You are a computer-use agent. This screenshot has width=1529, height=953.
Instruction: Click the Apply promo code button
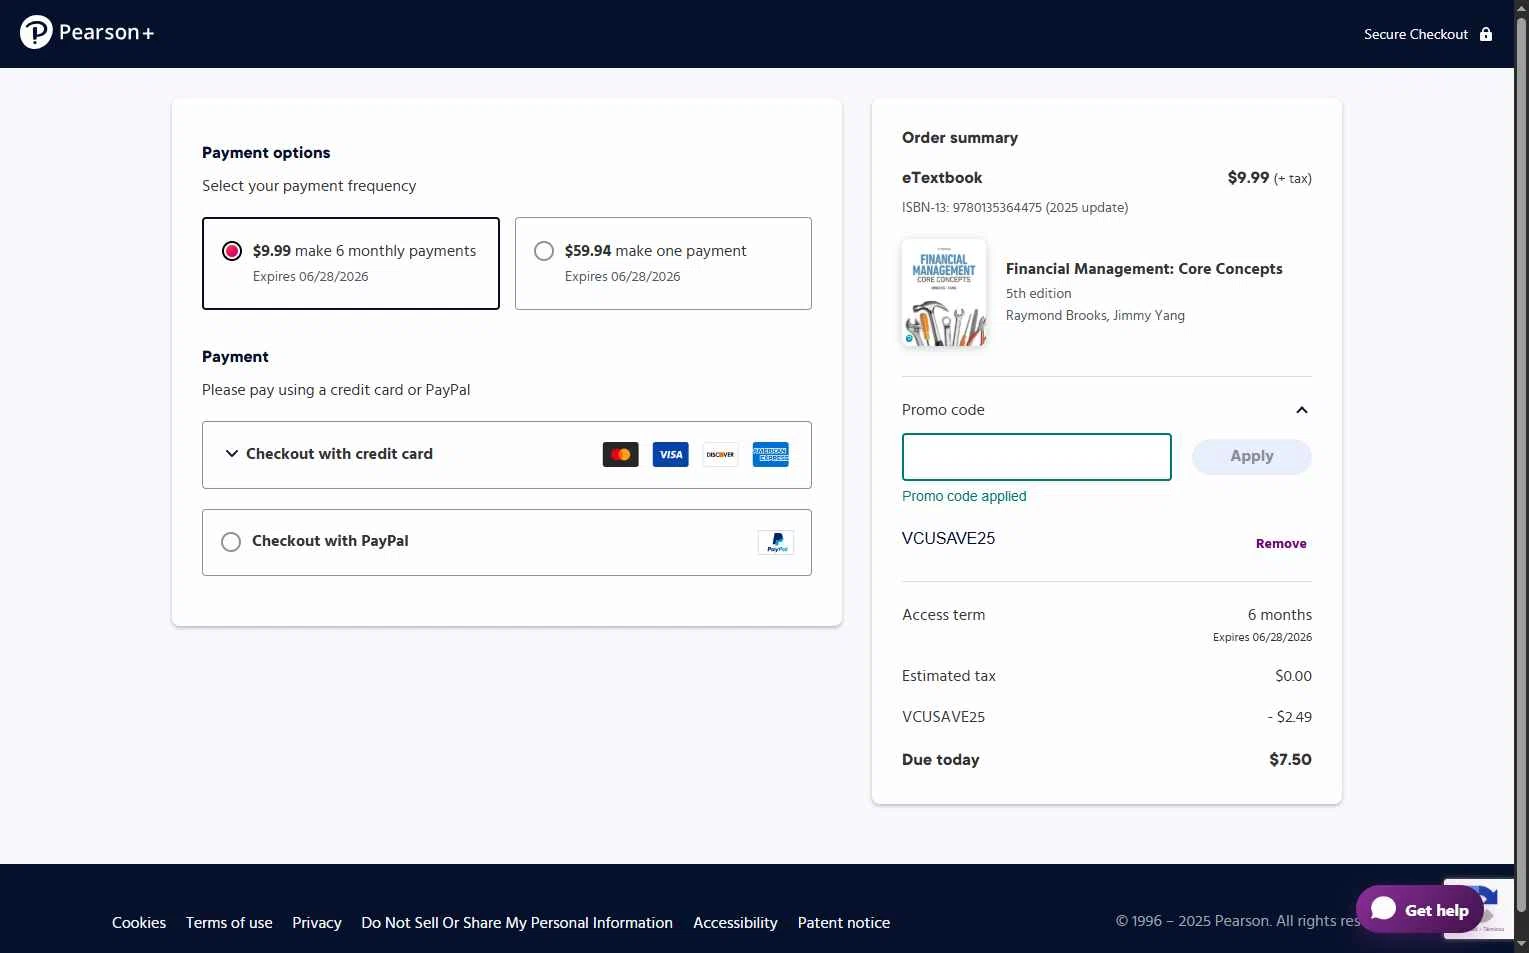(x=1252, y=457)
